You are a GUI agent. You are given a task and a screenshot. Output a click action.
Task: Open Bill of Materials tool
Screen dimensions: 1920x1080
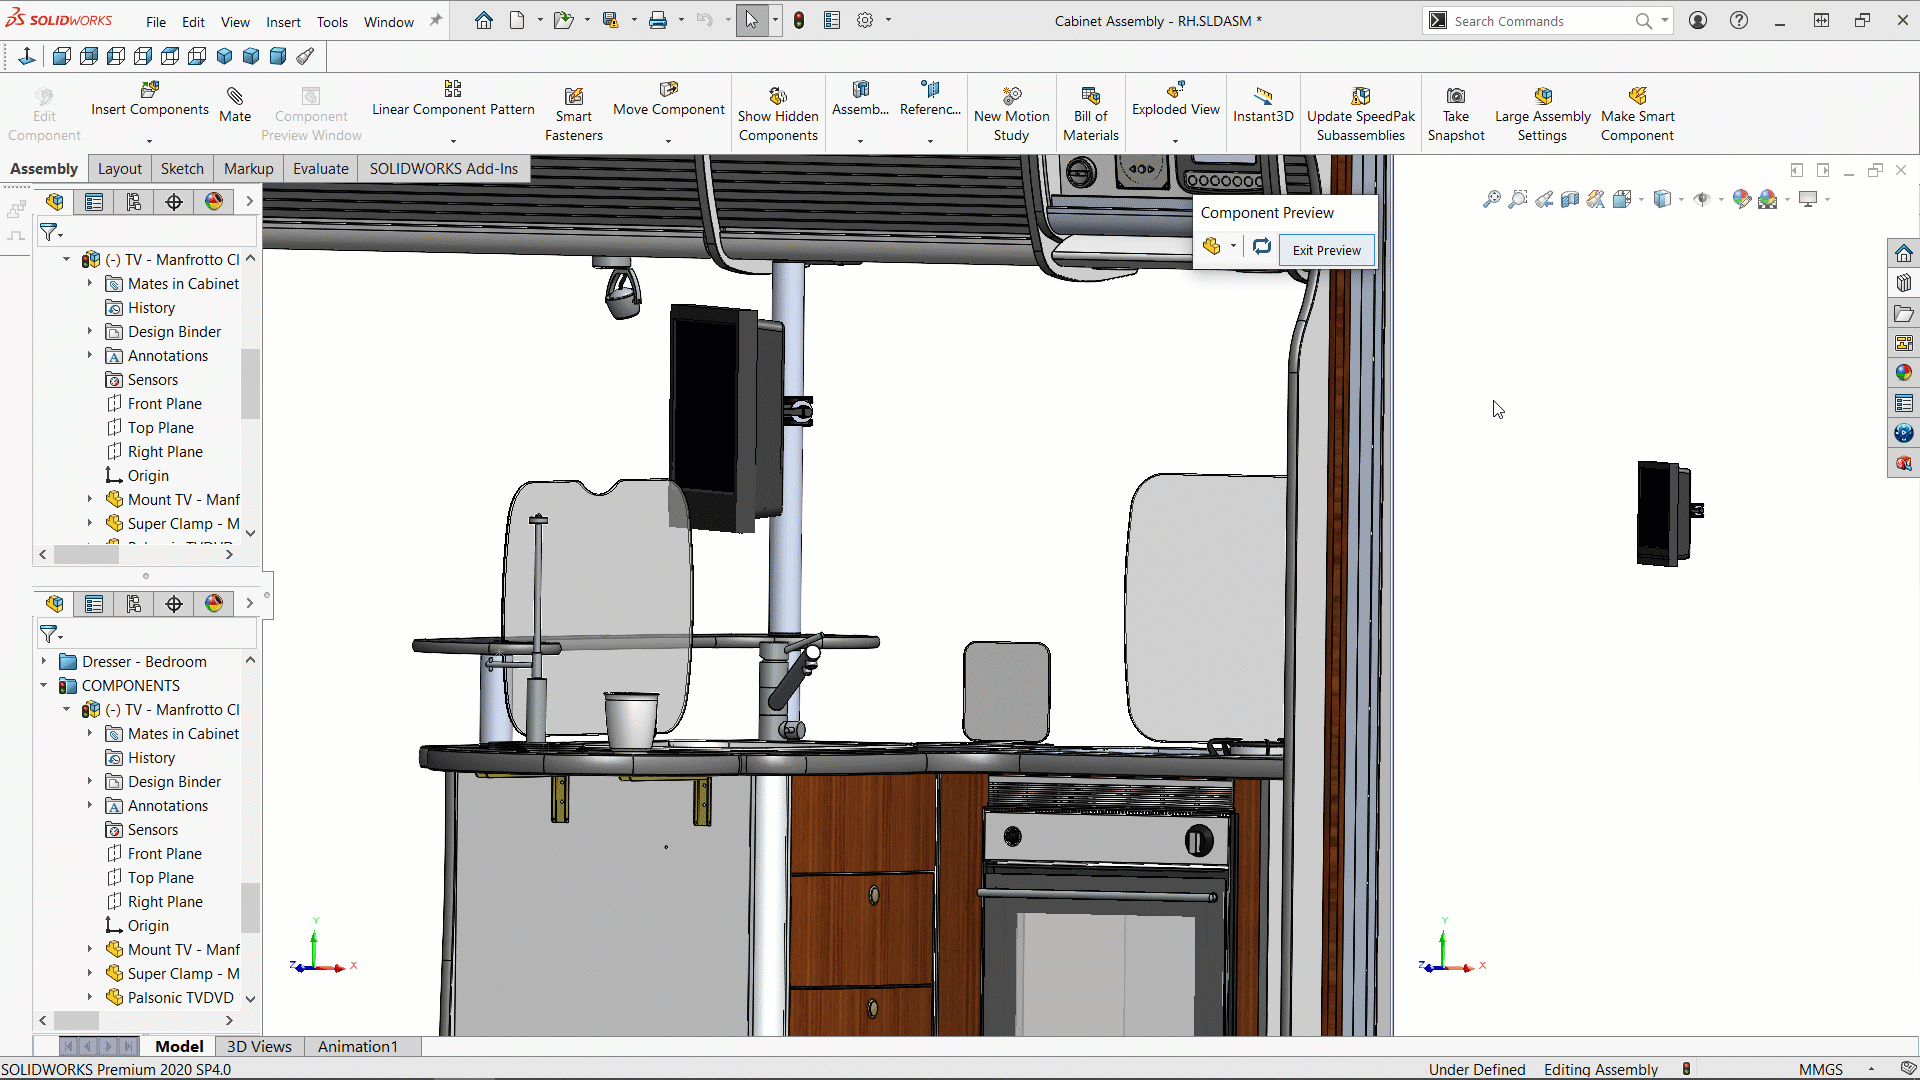tap(1091, 115)
